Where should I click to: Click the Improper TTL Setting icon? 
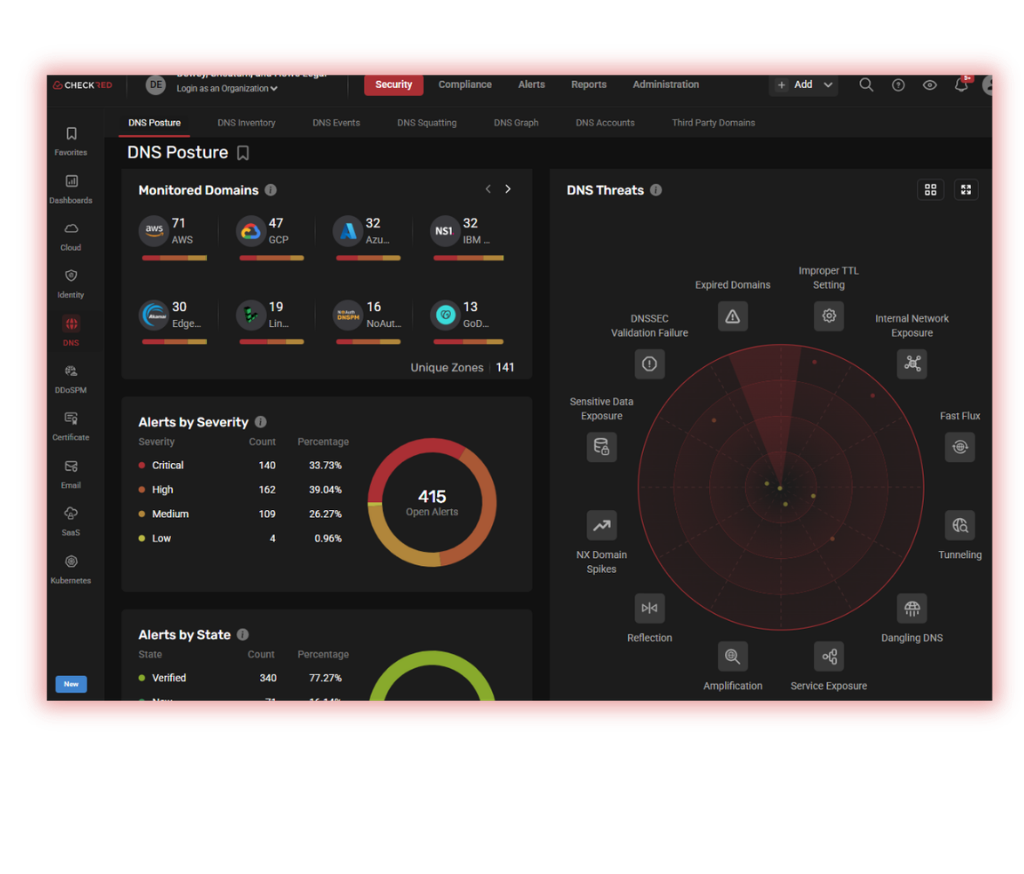(829, 316)
